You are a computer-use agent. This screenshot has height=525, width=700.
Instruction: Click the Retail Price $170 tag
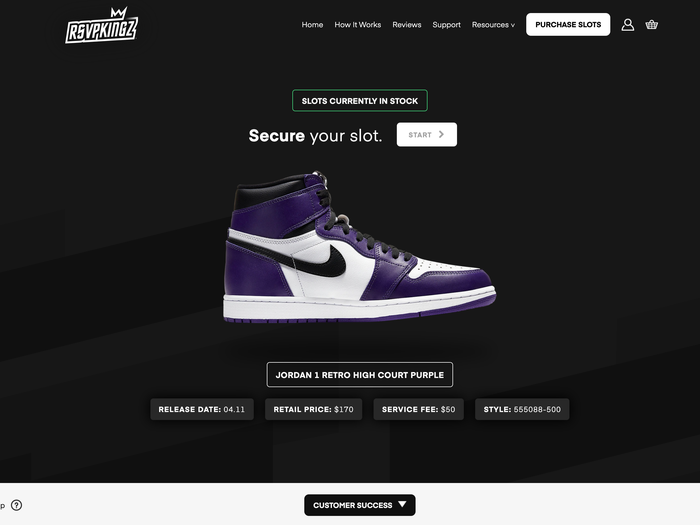coord(313,409)
